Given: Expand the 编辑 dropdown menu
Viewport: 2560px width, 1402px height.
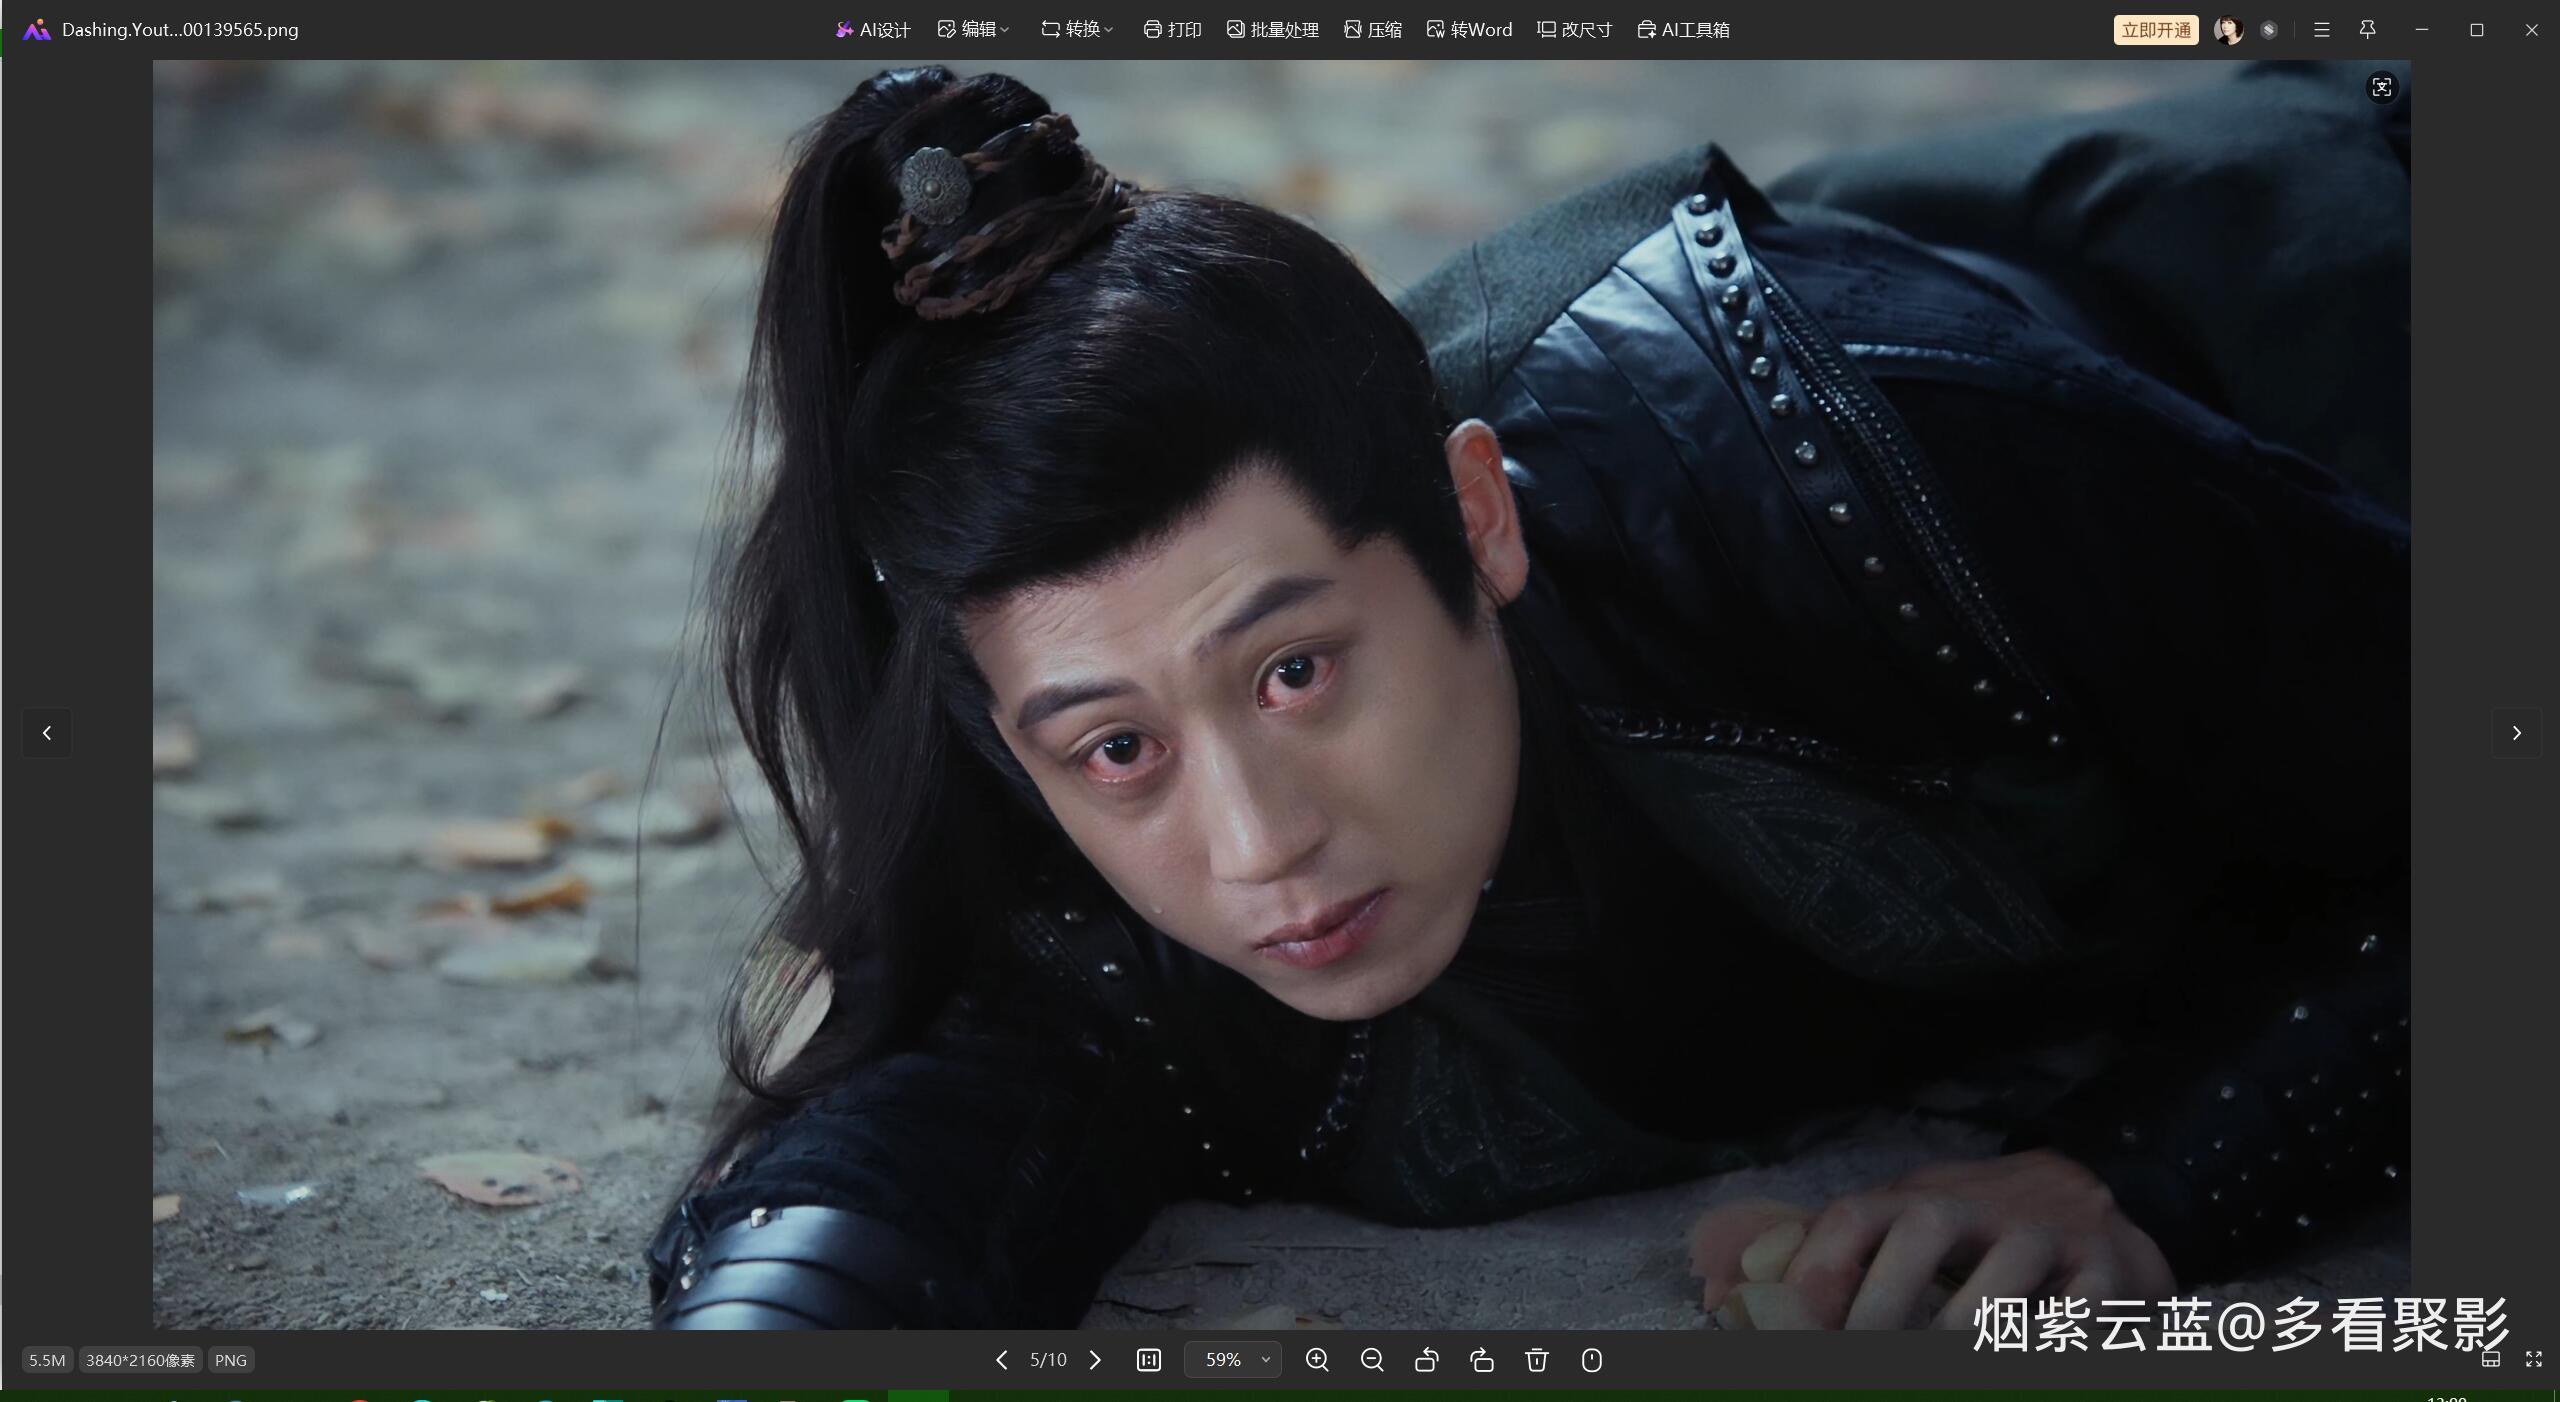Looking at the screenshot, I should tap(973, 30).
